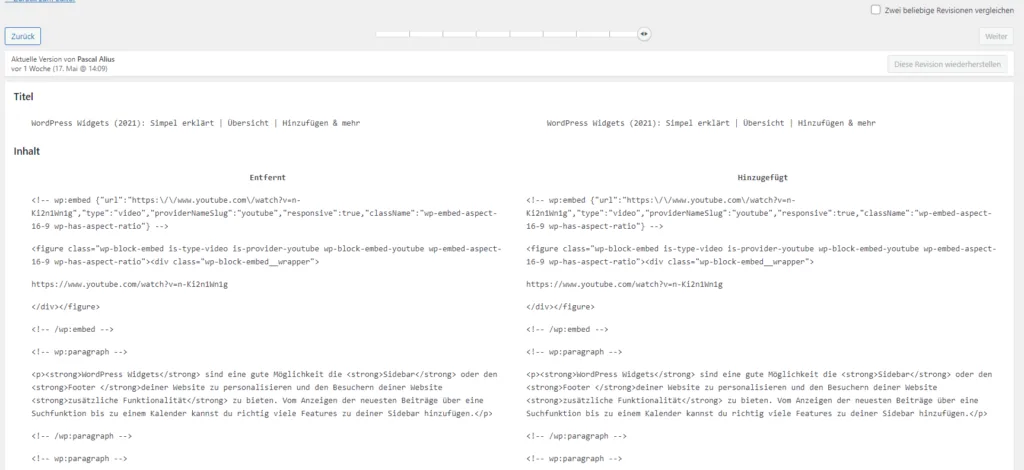Click '<!-- /wp:paragraph -->' in the Entfernt column
The width and height of the screenshot is (1024, 470).
(82, 435)
